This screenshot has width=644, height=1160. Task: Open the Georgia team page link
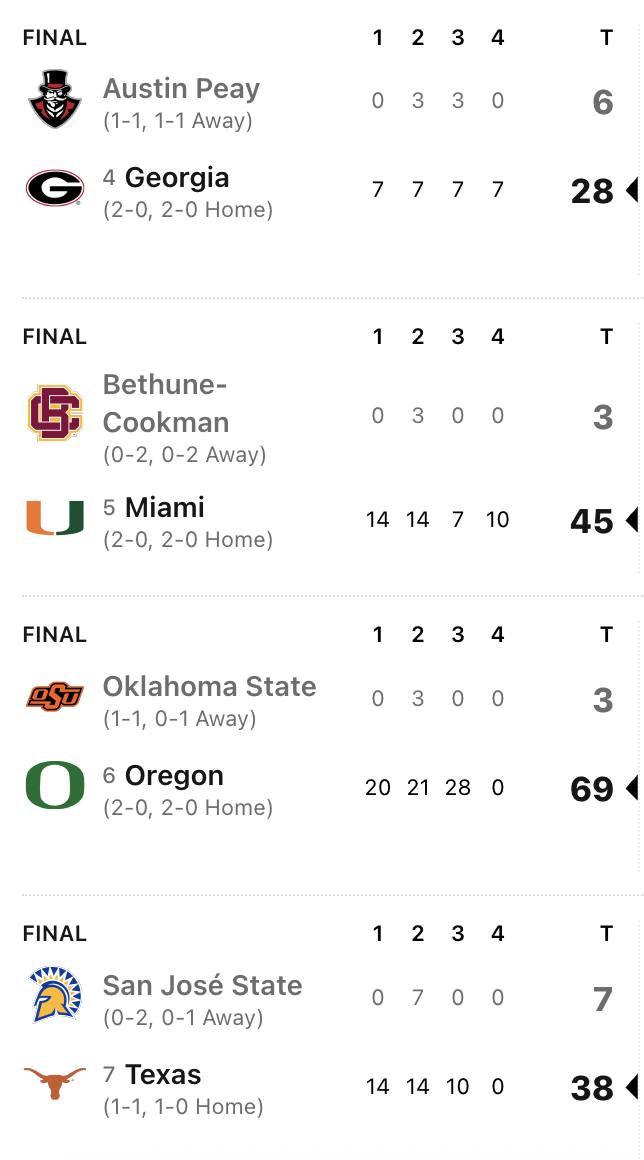177,178
